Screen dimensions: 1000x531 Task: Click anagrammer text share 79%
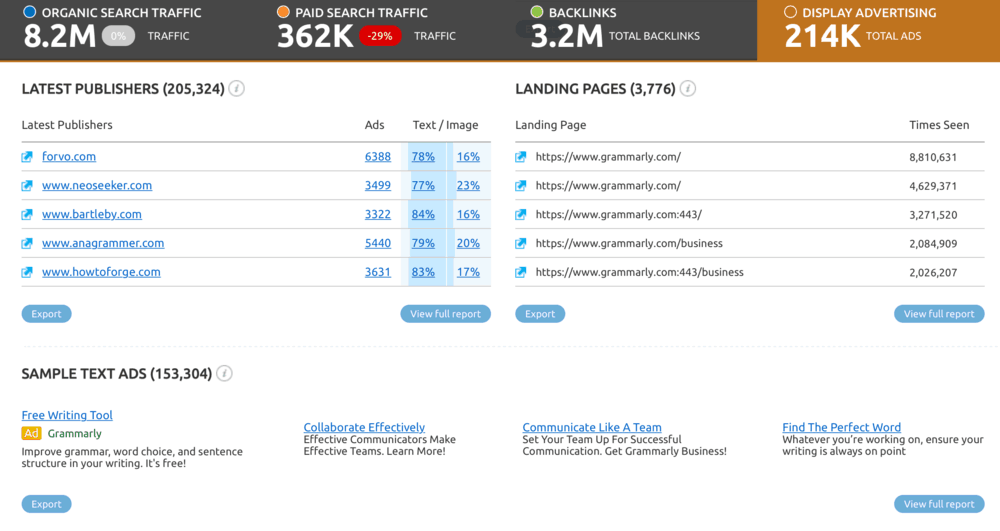pos(423,243)
